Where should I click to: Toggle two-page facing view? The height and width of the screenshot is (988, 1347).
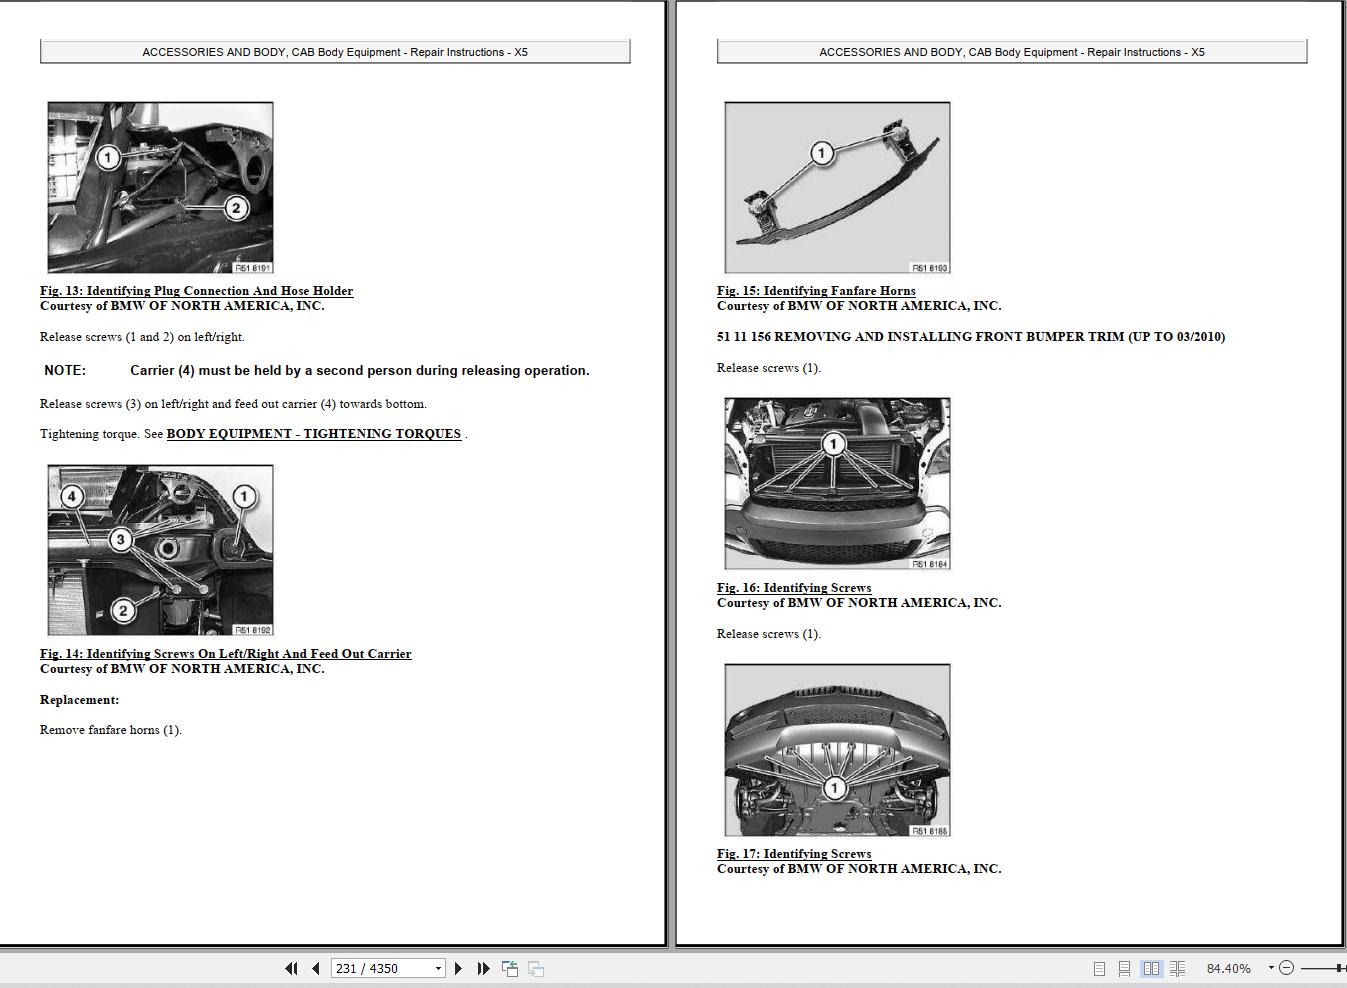click(x=1151, y=968)
